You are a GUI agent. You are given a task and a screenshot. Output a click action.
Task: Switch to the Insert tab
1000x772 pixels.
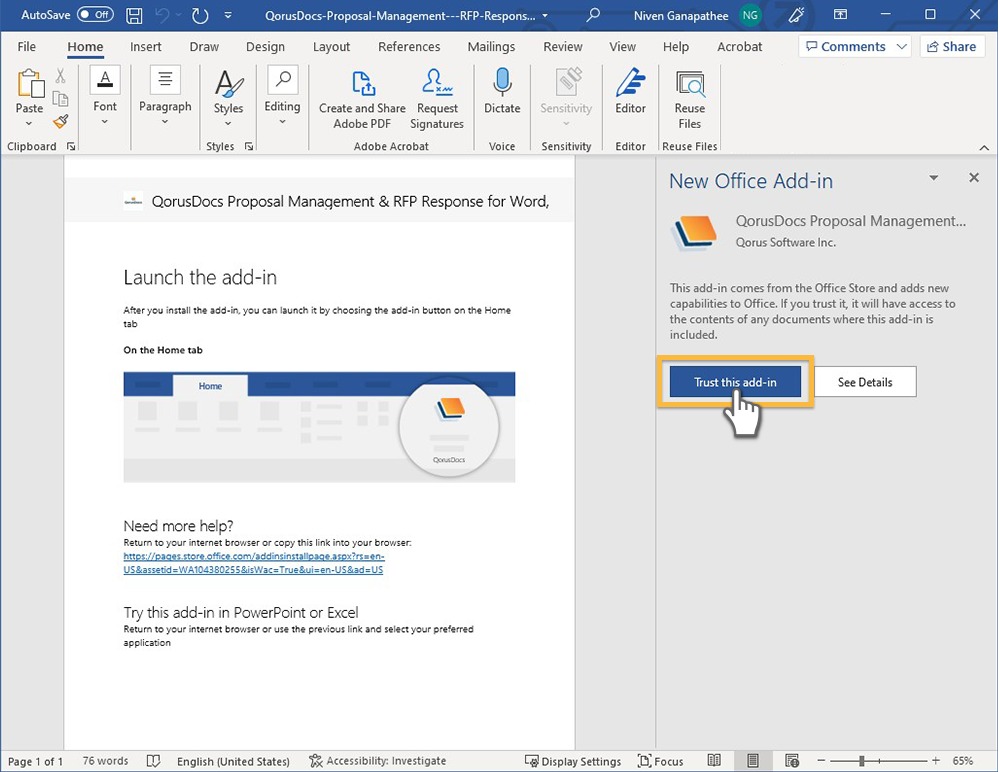(145, 47)
